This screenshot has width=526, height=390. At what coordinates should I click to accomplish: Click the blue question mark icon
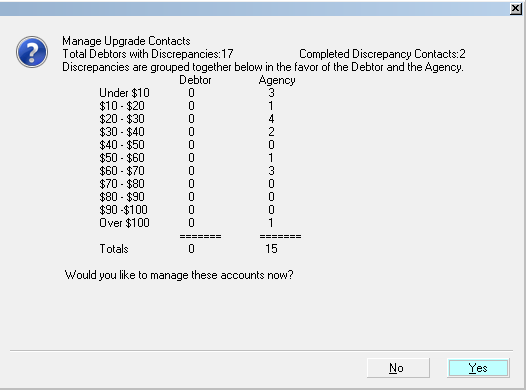point(32,52)
